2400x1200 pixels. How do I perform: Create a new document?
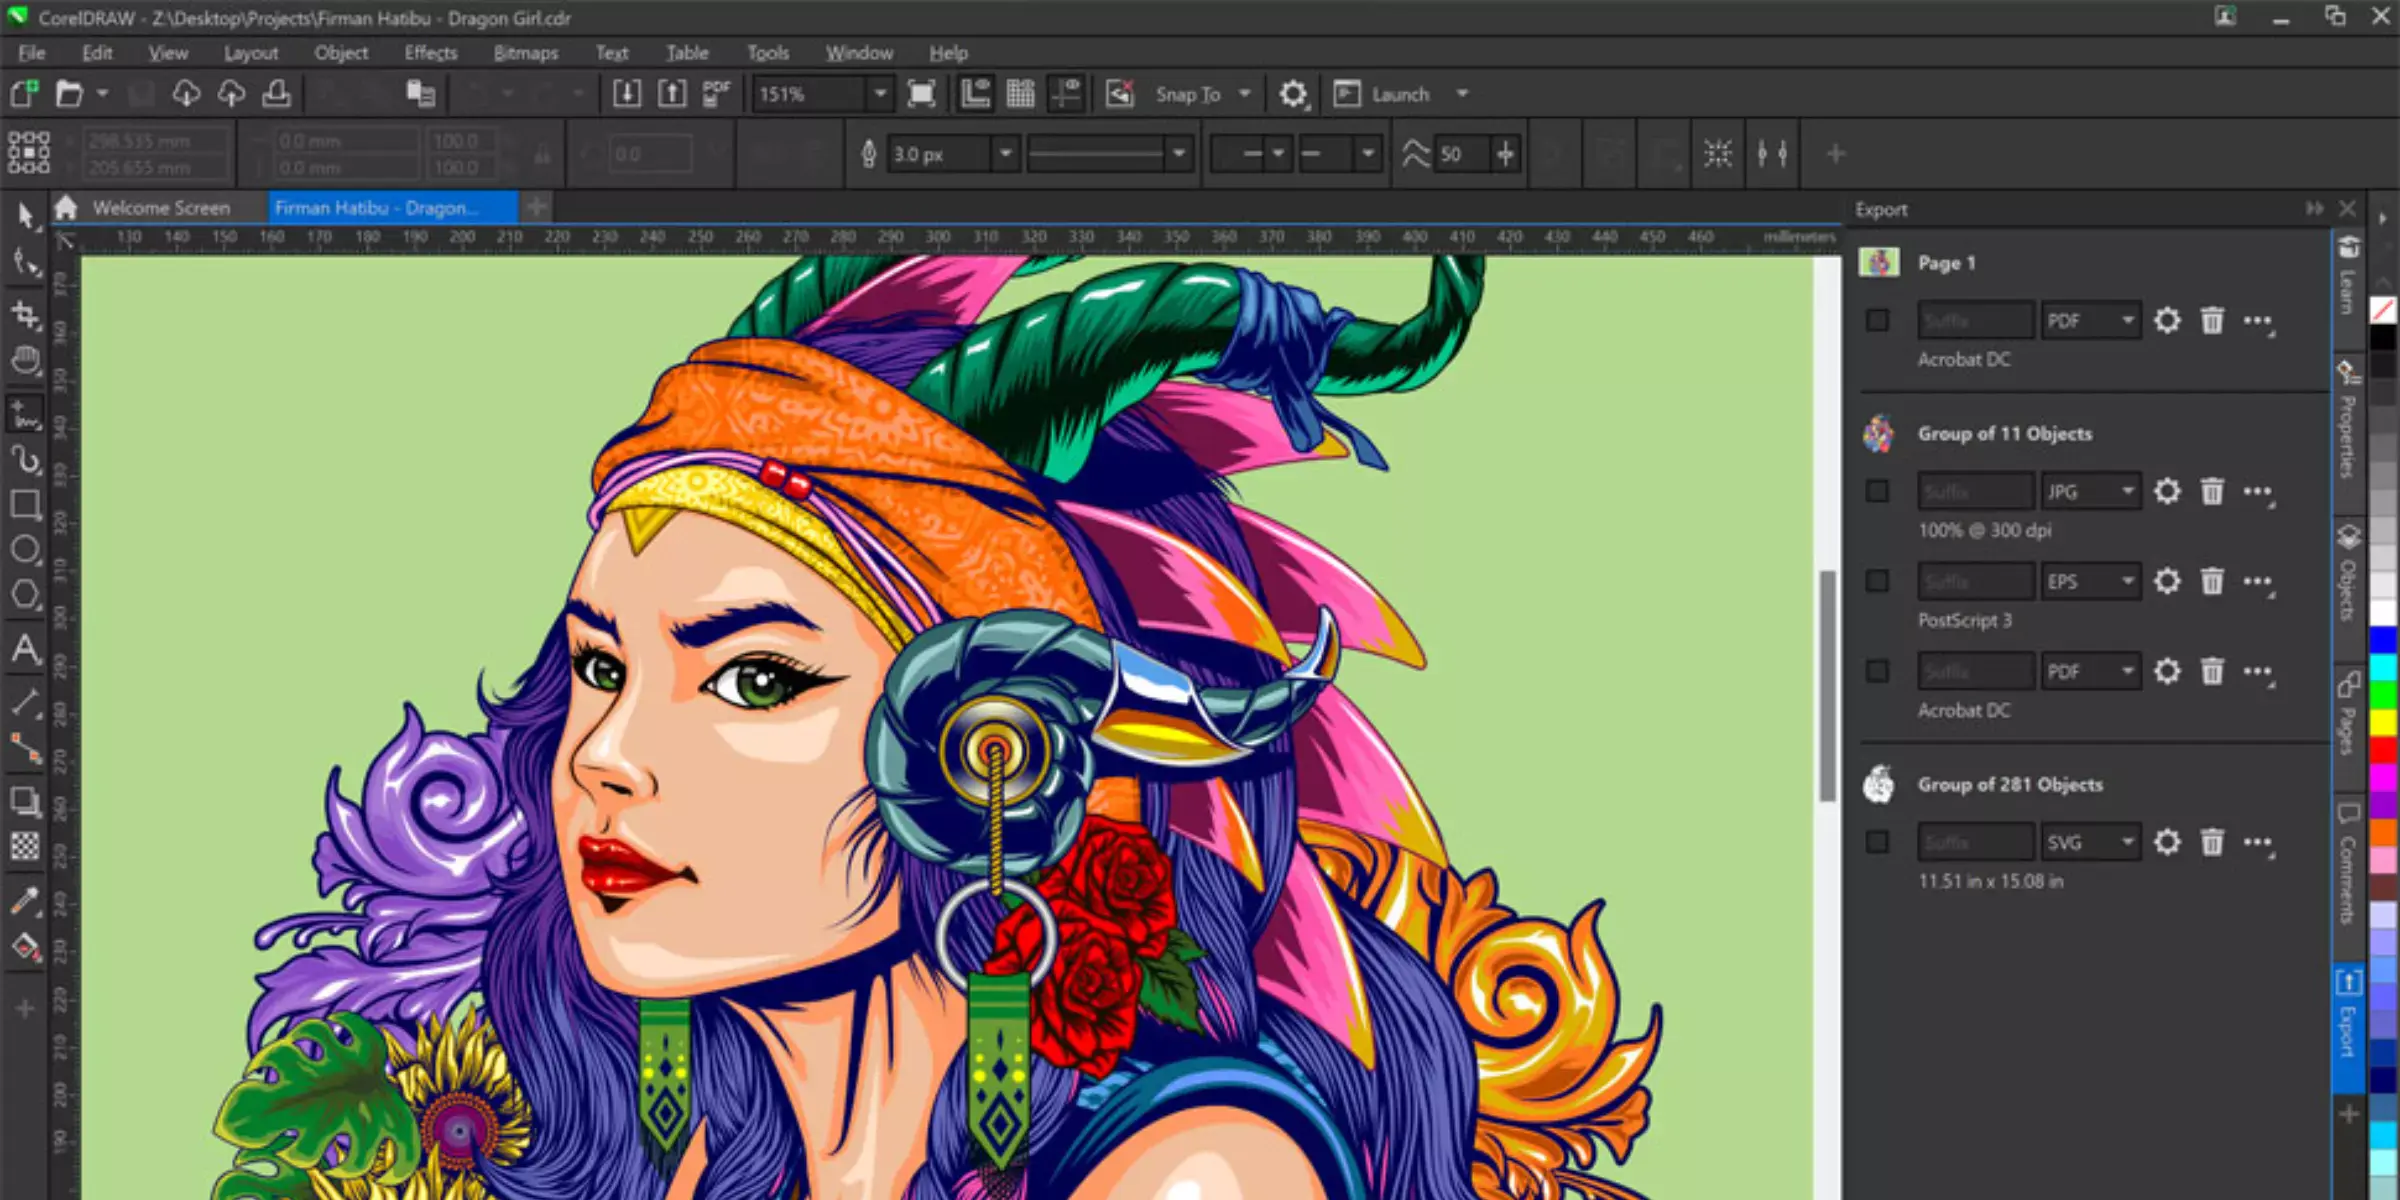coord(23,94)
